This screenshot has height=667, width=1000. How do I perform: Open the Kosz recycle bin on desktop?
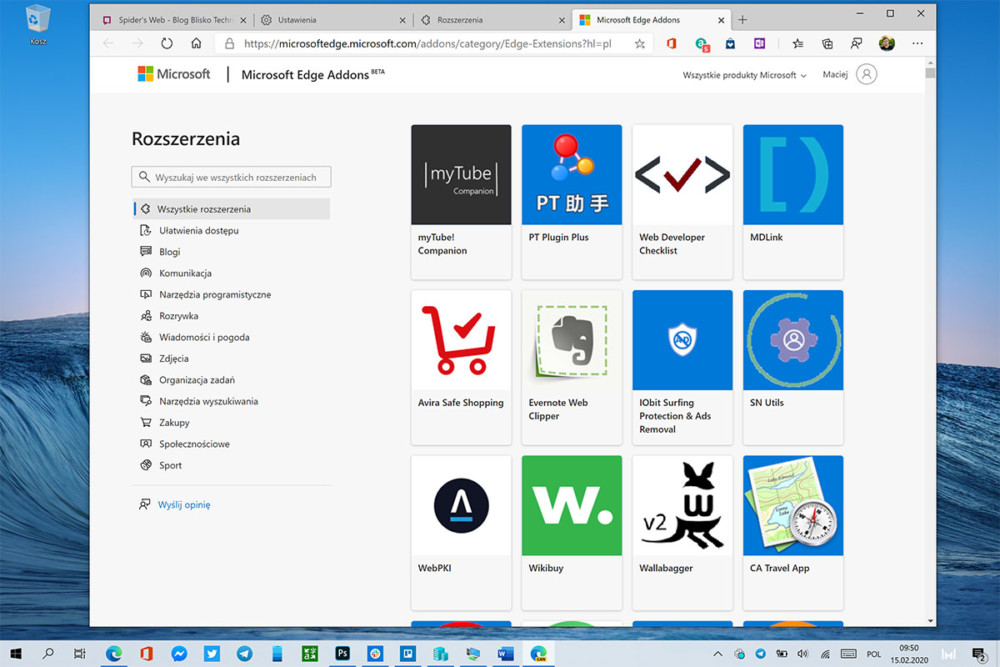point(38,24)
